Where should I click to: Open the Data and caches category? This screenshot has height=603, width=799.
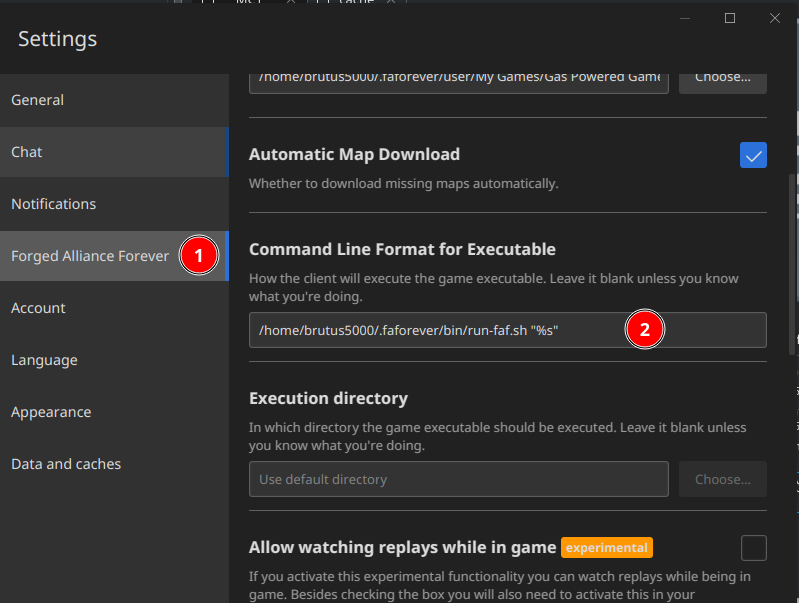pos(114,464)
